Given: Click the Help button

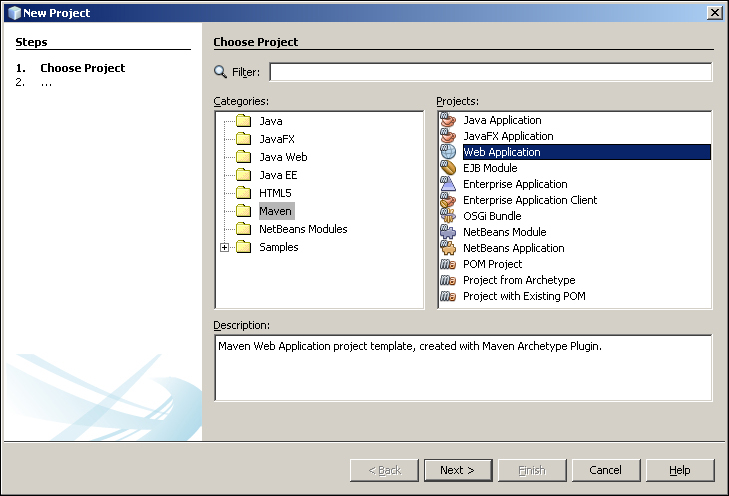Looking at the screenshot, I should tap(680, 470).
